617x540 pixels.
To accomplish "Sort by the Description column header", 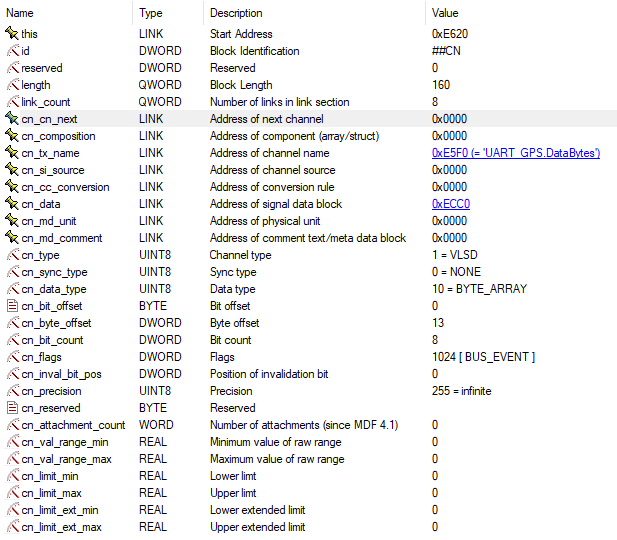I will (236, 13).
